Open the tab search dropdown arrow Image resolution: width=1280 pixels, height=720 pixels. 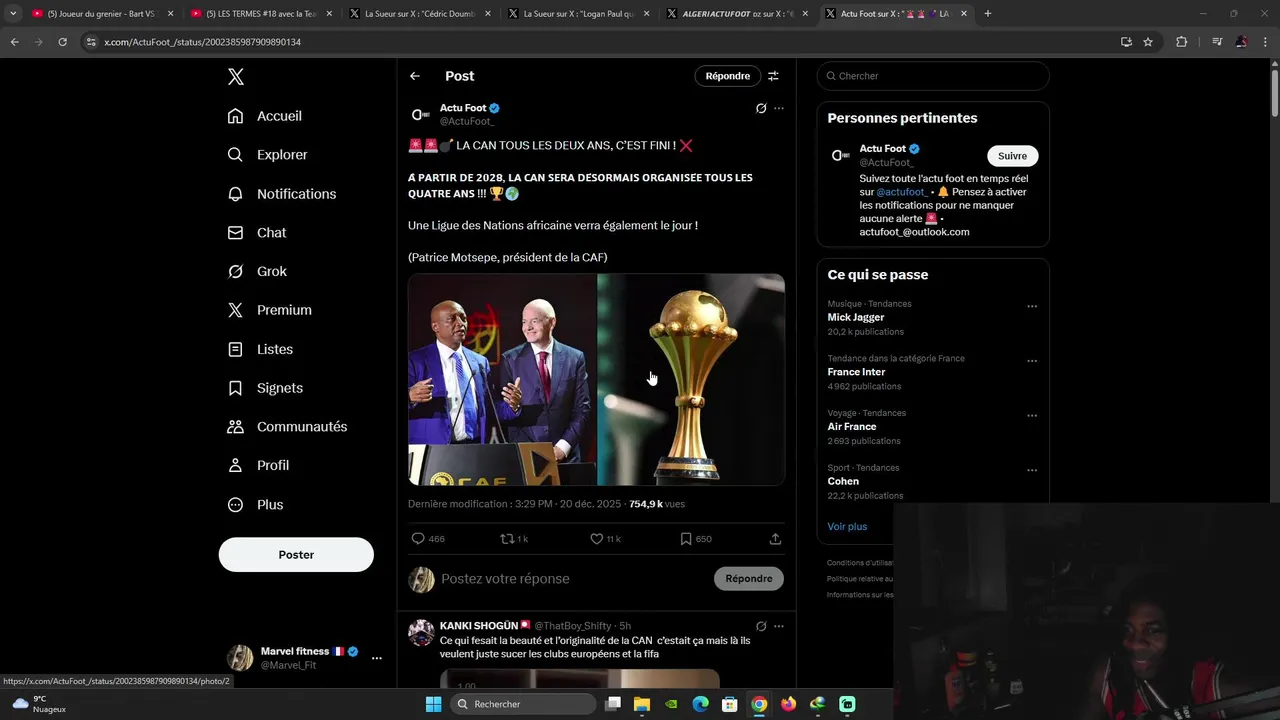(13, 14)
